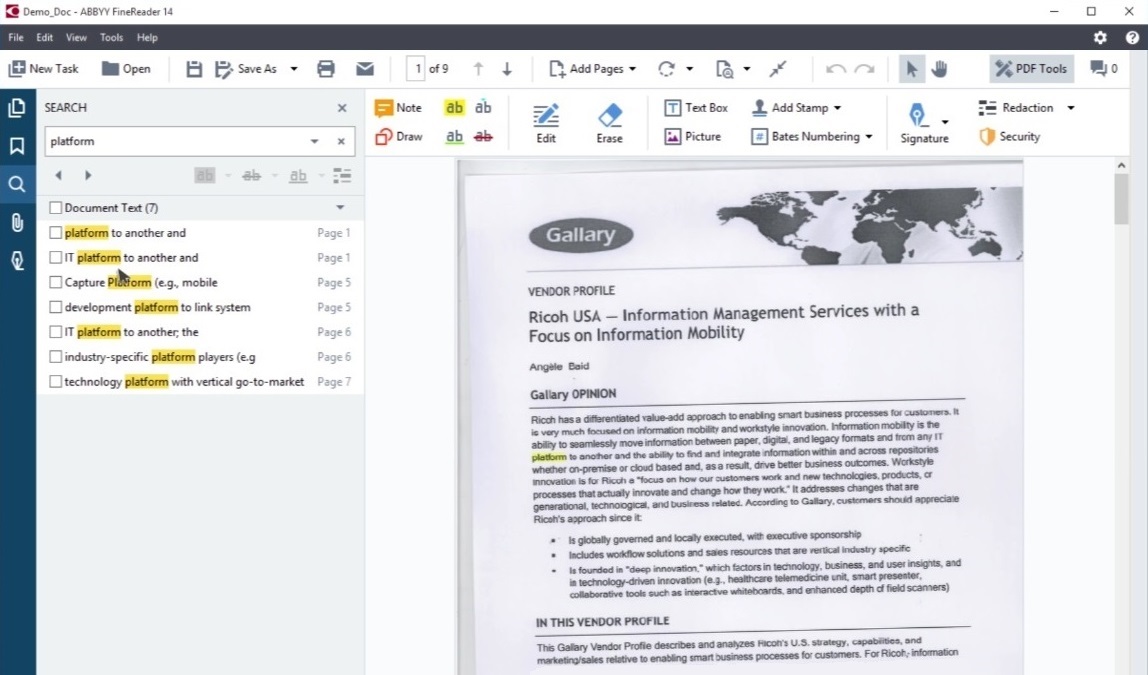Open the comments pane showing 0
Image resolution: width=1148 pixels, height=675 pixels.
tap(1104, 69)
